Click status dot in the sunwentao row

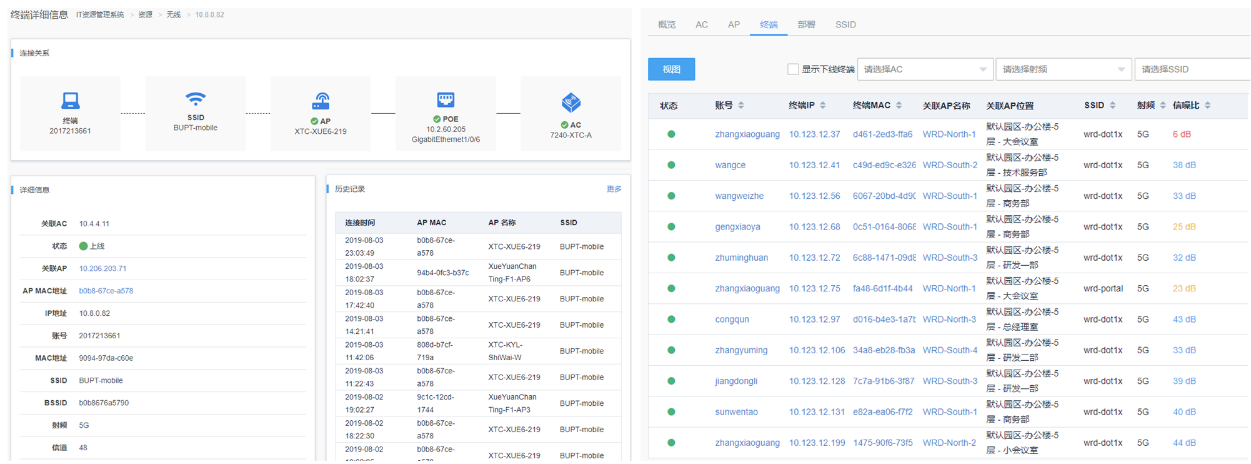click(671, 412)
